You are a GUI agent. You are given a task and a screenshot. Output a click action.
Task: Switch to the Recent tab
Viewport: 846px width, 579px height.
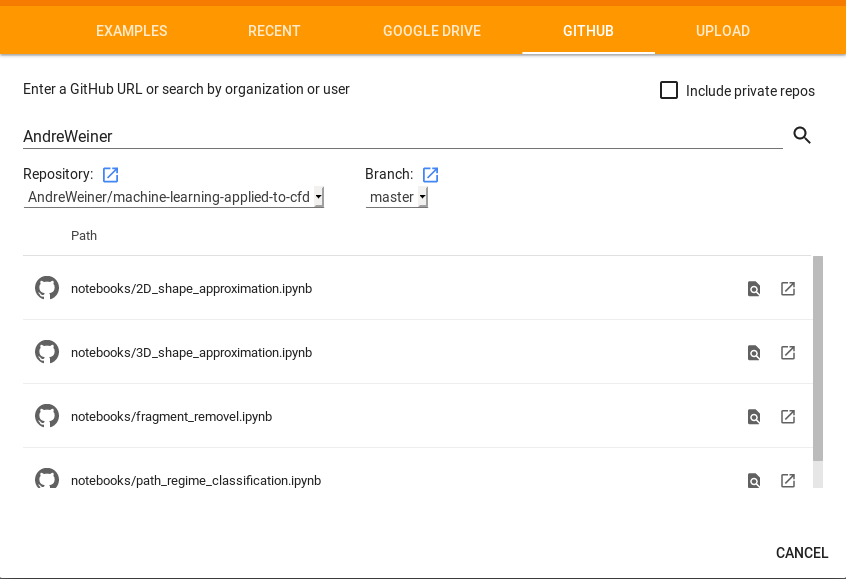(x=274, y=31)
